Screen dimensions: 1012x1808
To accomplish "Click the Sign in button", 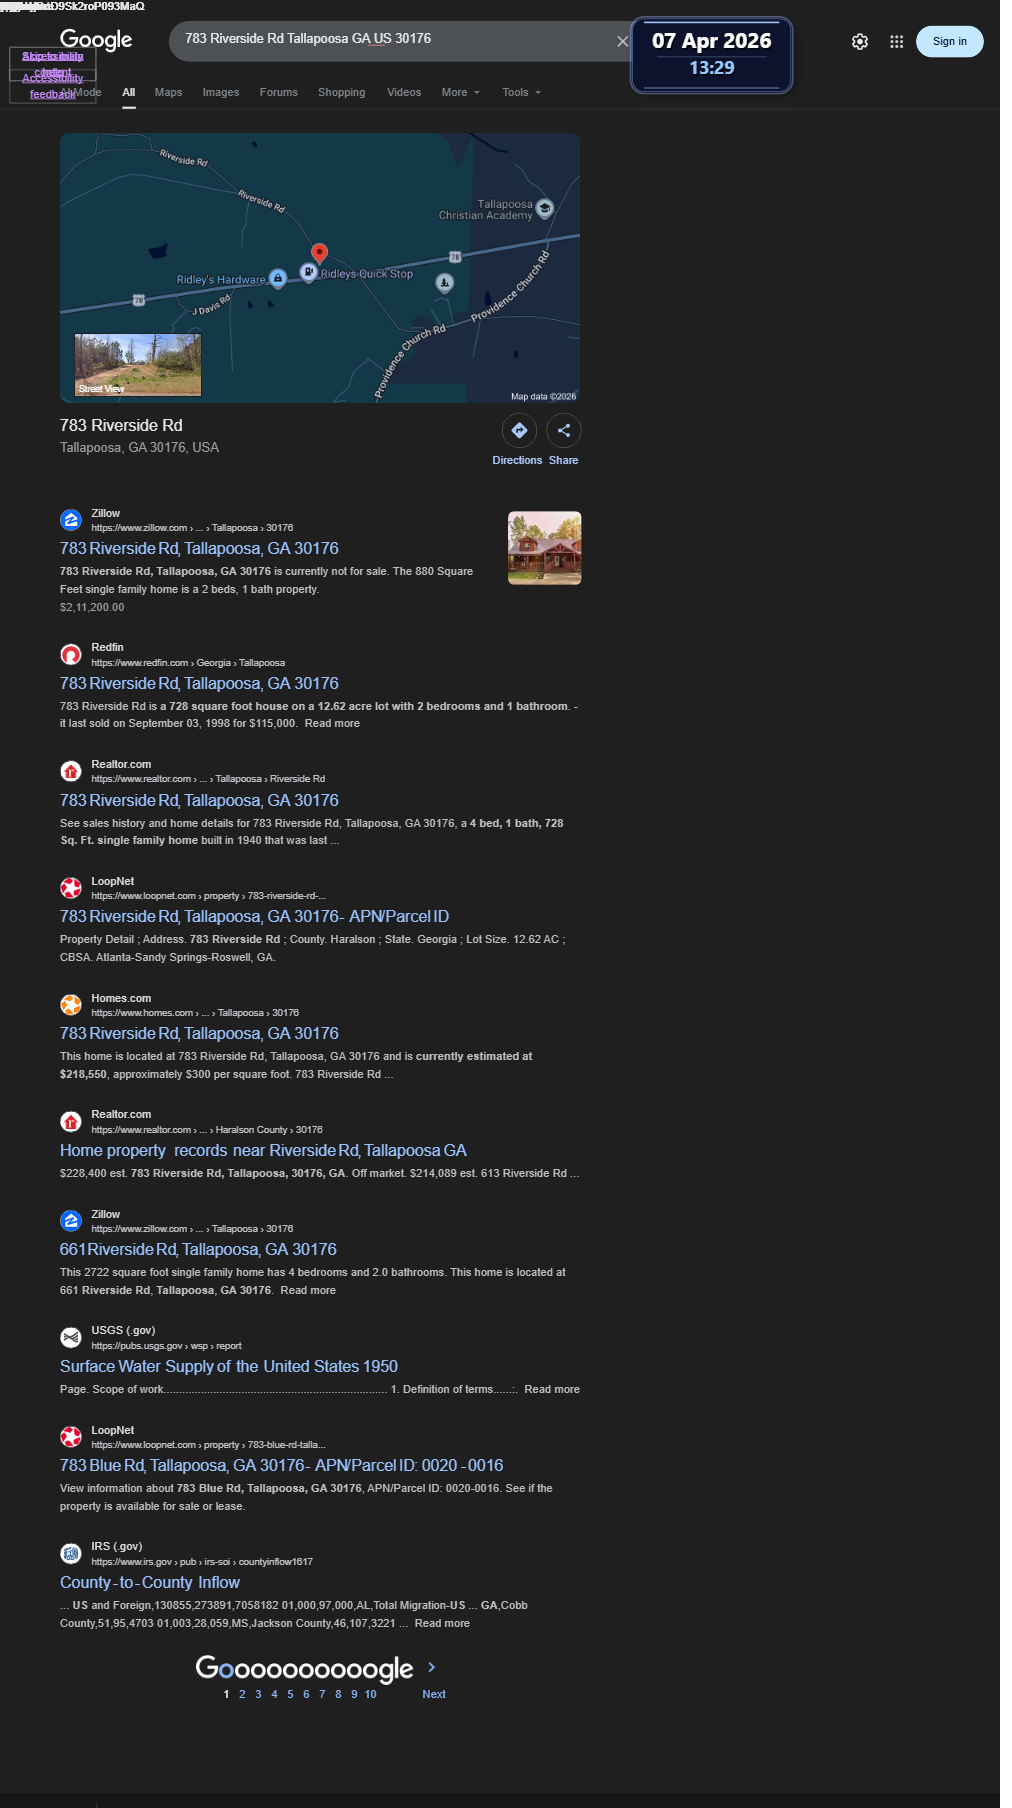I will 949,41.
